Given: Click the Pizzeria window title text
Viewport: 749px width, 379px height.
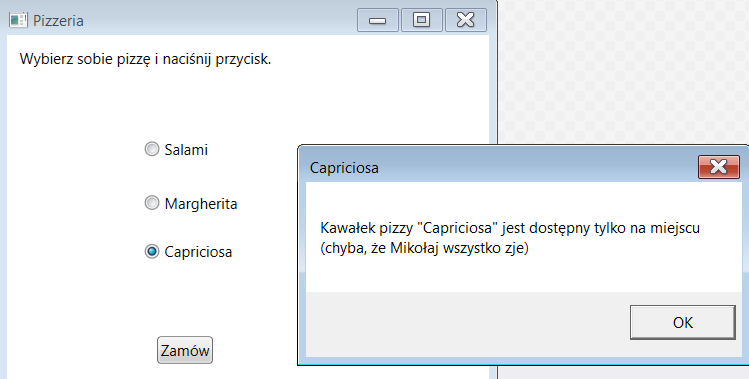Looking at the screenshot, I should (x=58, y=21).
